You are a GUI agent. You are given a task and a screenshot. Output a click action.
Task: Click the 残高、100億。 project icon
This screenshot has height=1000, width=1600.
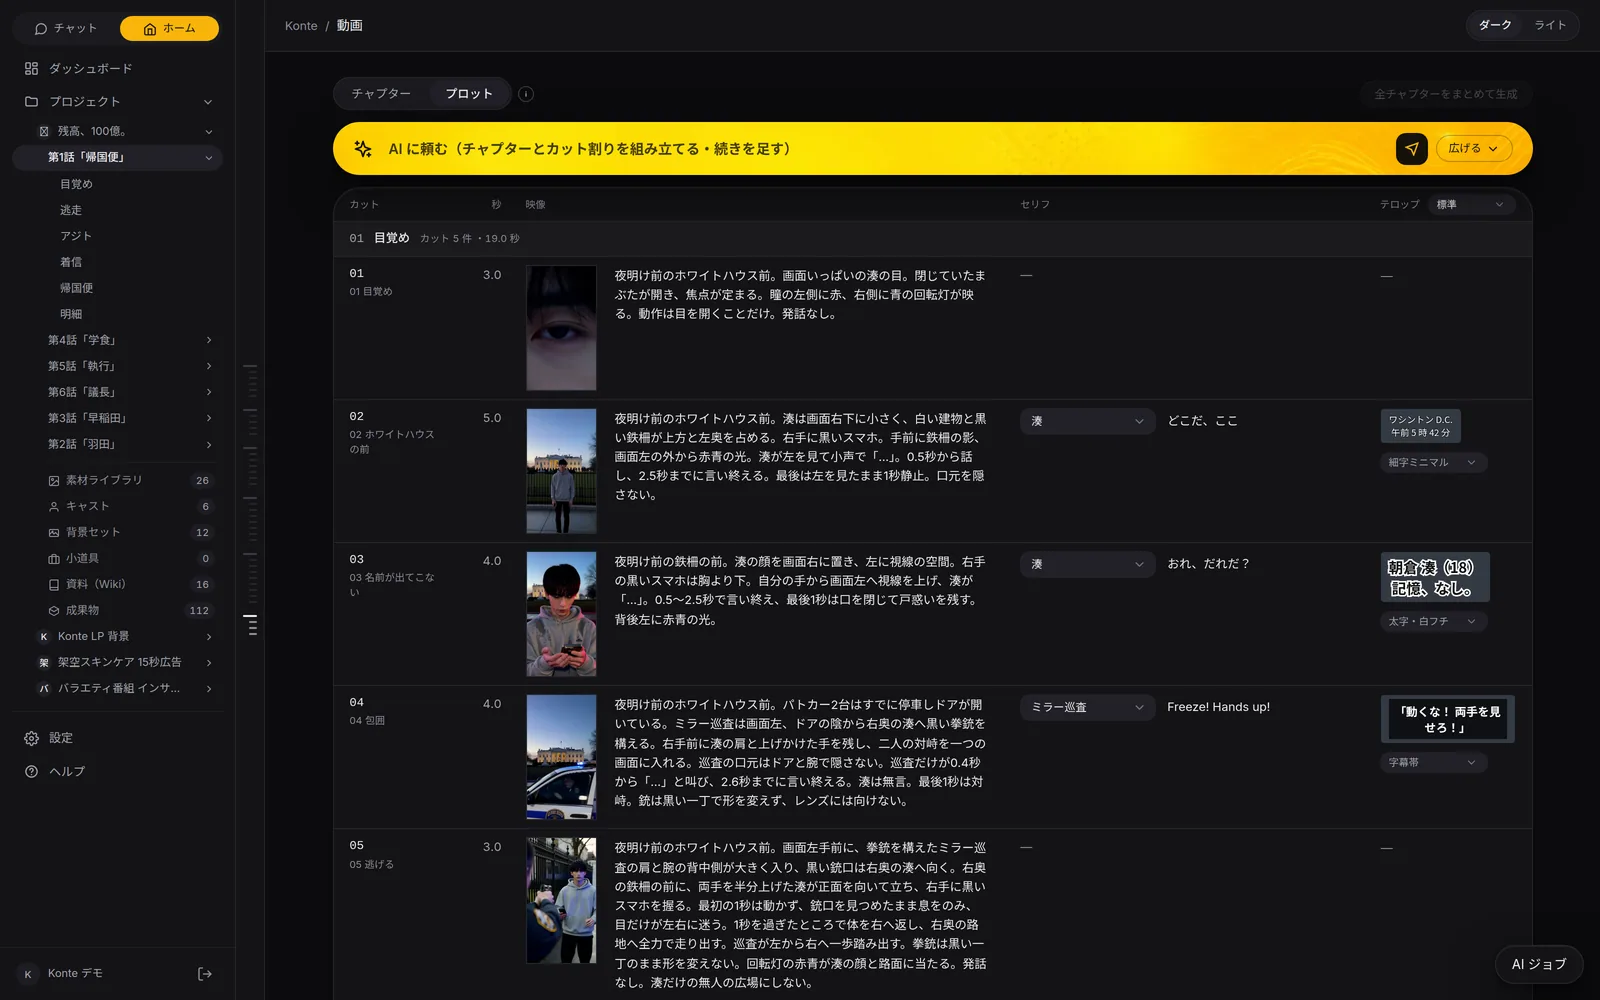[x=44, y=132]
